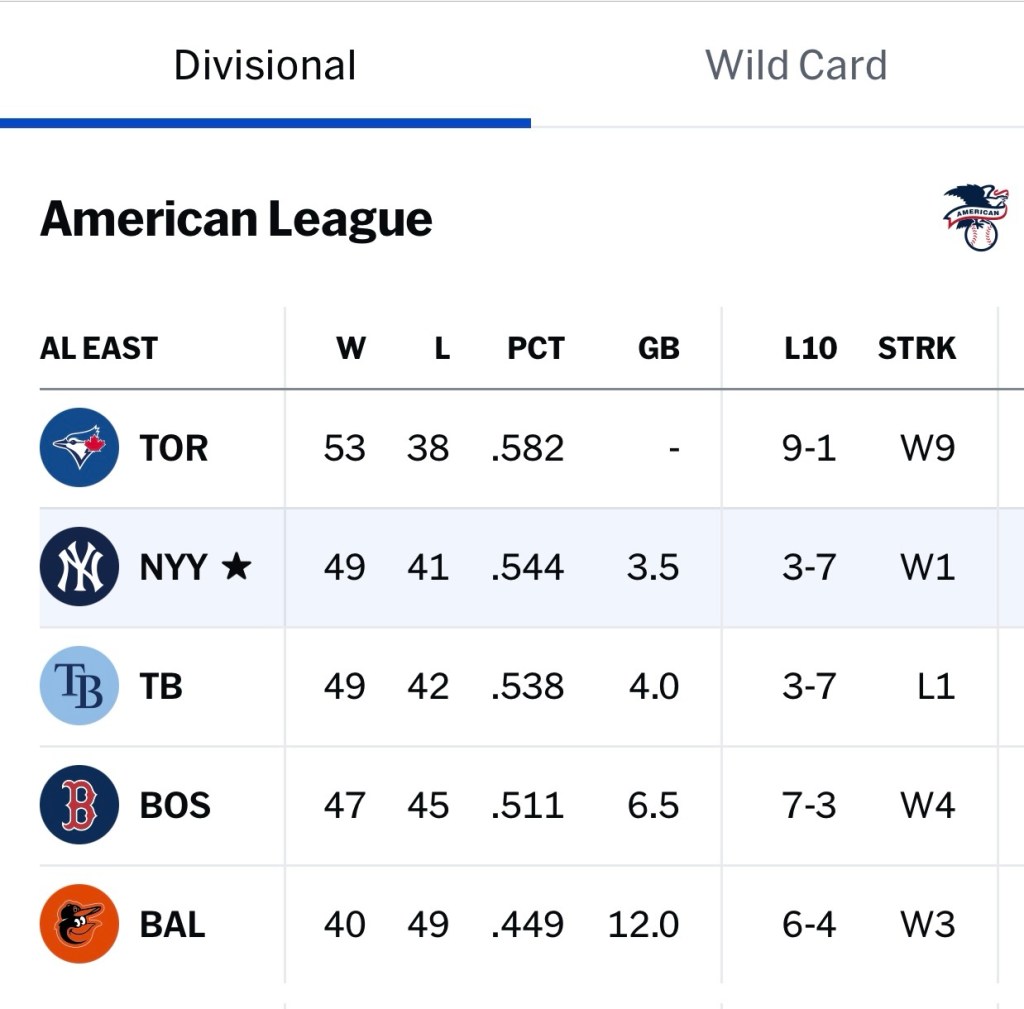Tap the TB team name

pyautogui.click(x=161, y=687)
